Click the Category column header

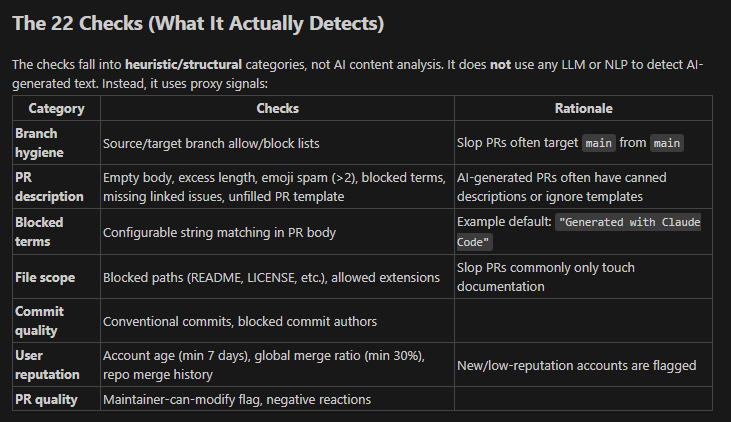pyautogui.click(x=56, y=108)
